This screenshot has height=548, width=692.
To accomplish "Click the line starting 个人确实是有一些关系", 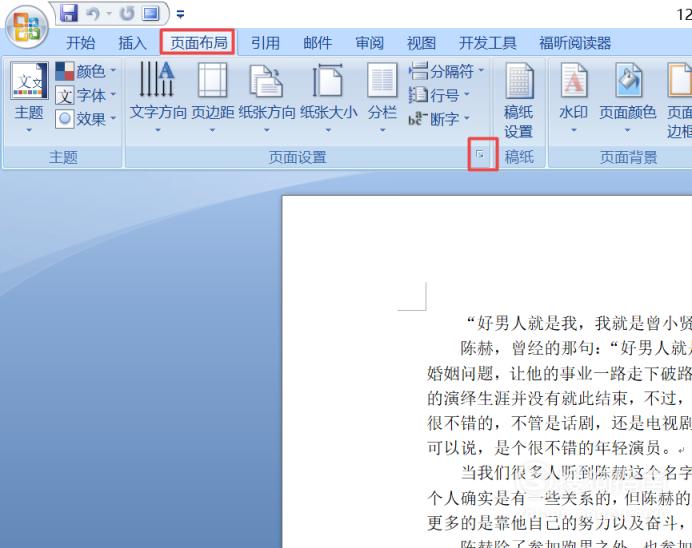I will 560,497.
